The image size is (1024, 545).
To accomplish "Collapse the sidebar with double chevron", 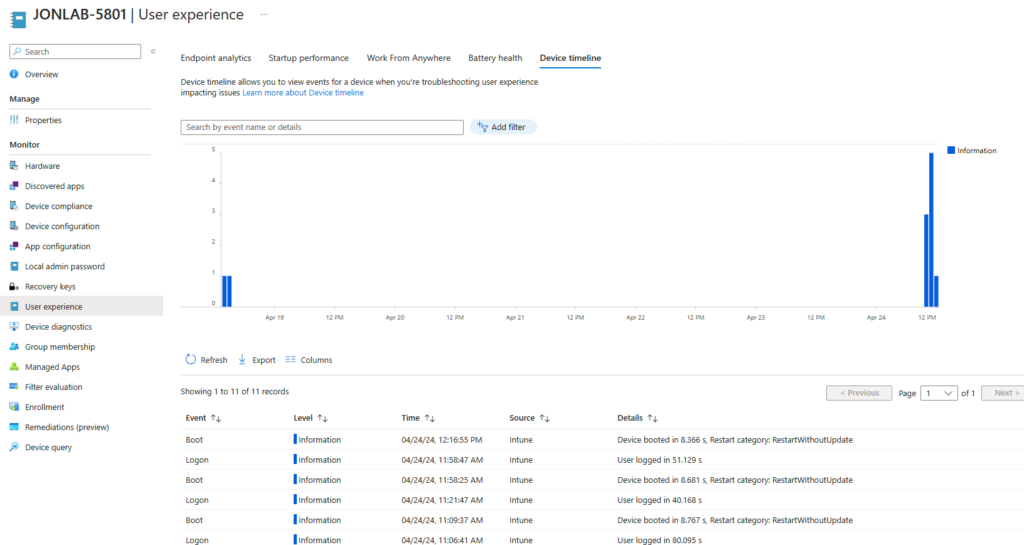I will 153,51.
